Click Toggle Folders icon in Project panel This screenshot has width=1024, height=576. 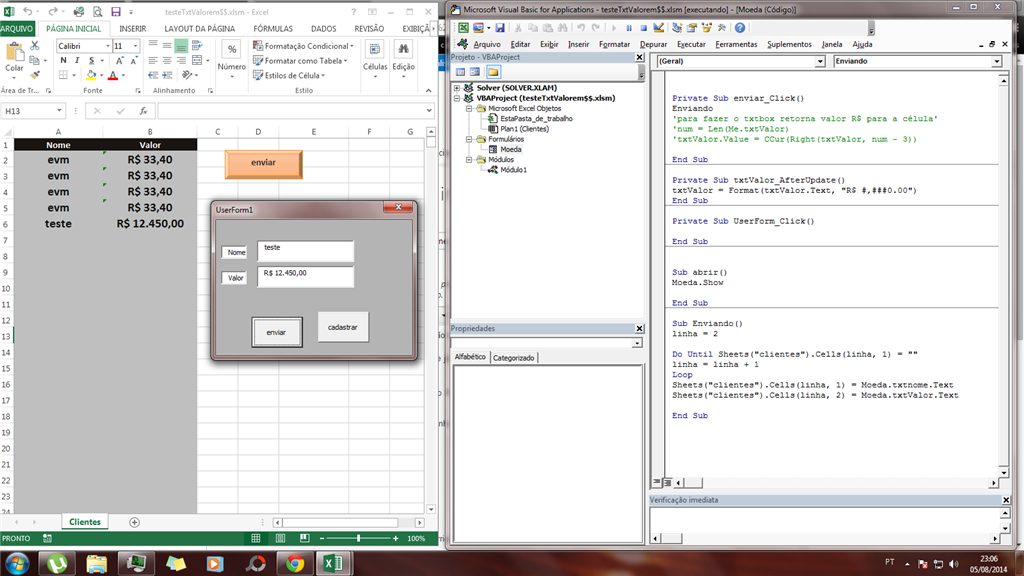493,72
